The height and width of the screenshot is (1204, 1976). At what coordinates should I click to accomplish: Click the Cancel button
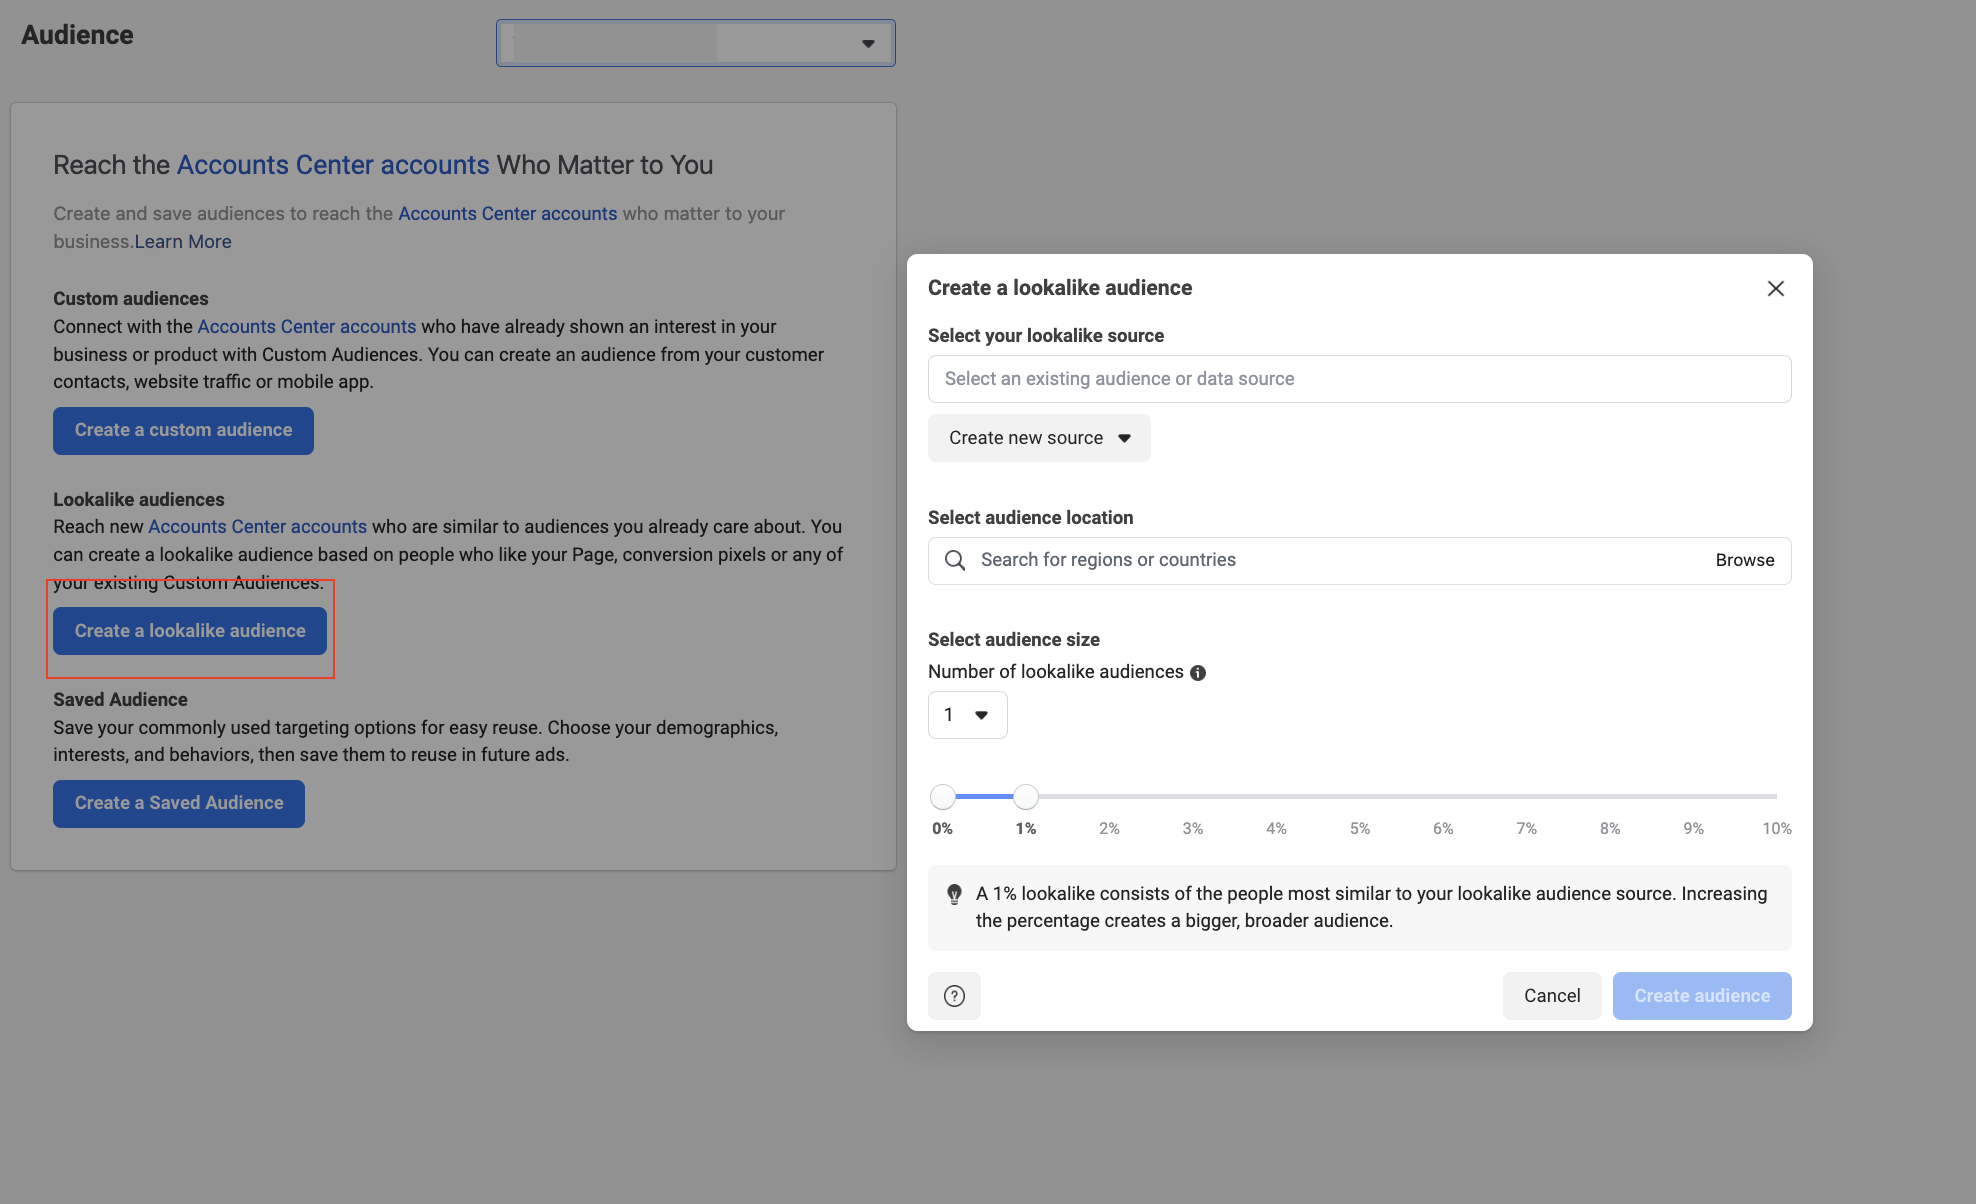1552,996
